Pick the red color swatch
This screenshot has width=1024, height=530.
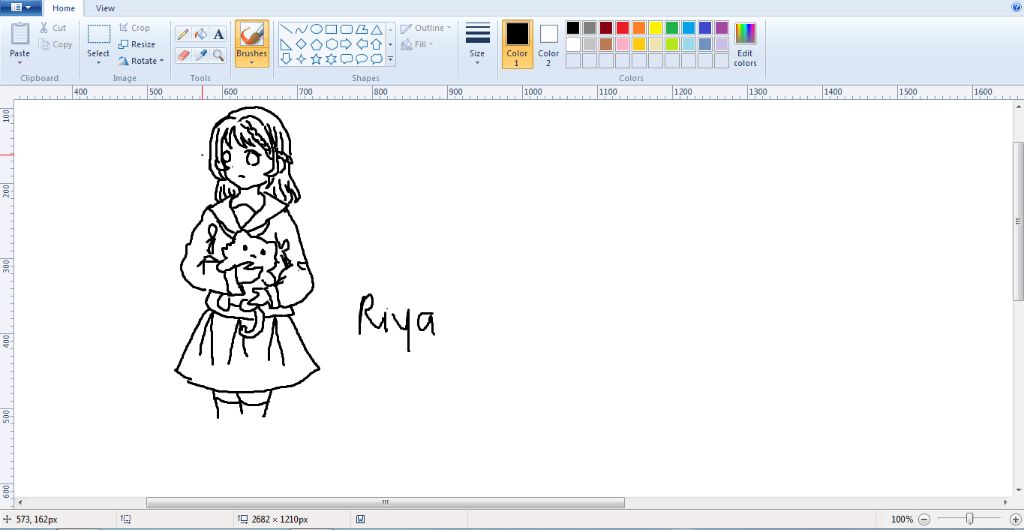[x=622, y=27]
